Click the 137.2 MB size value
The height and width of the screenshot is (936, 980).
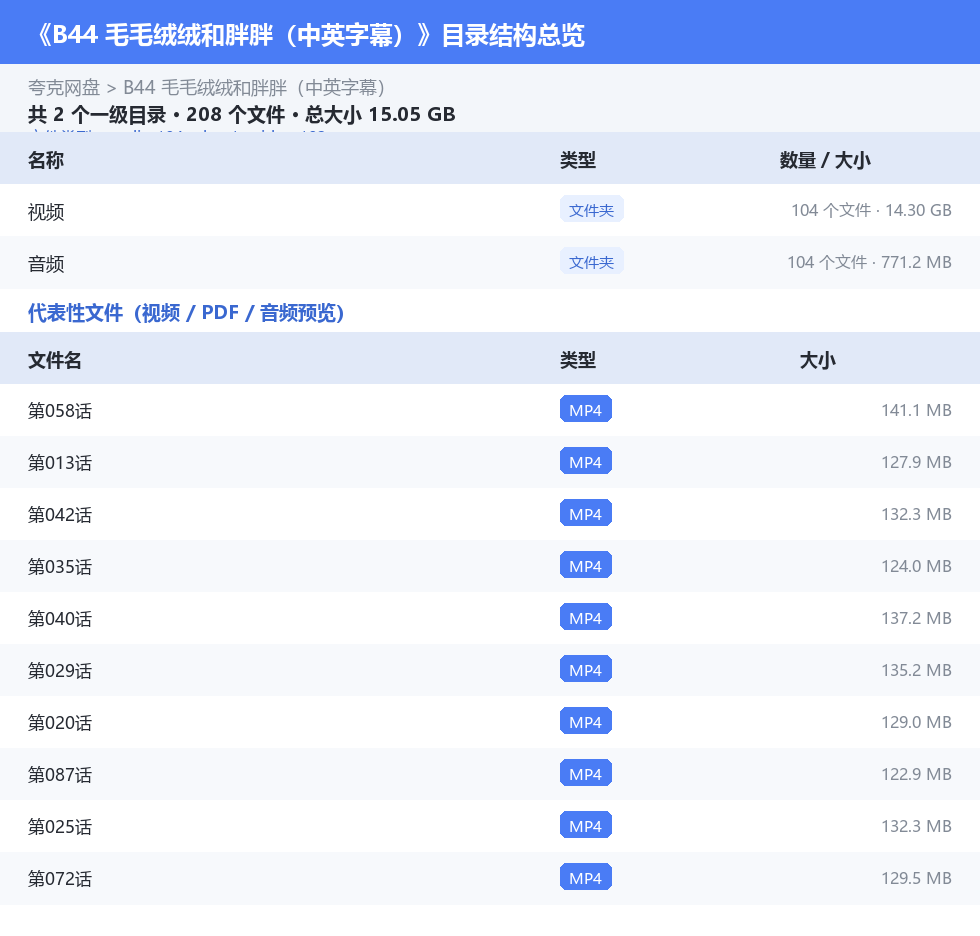916,618
